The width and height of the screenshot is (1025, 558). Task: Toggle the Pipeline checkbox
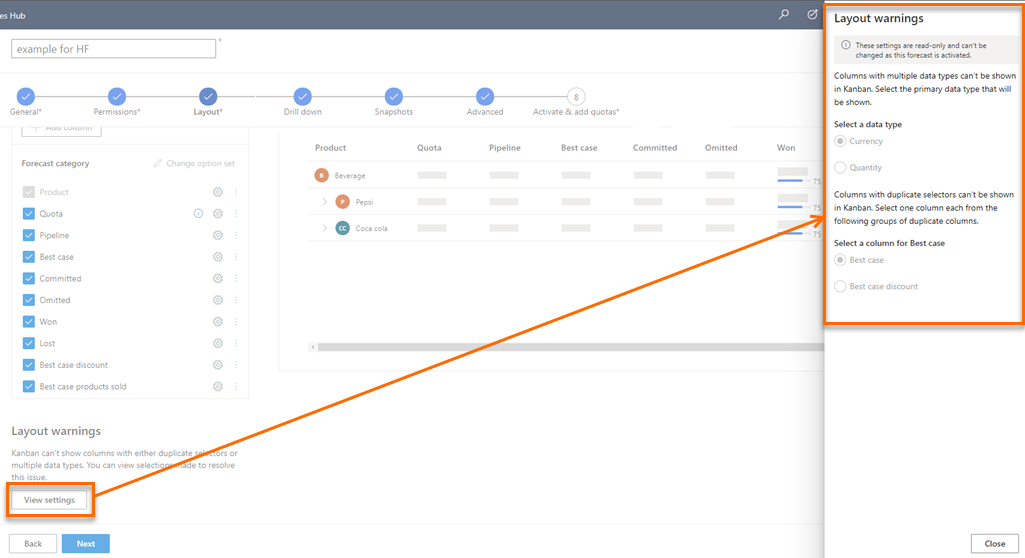(x=28, y=235)
